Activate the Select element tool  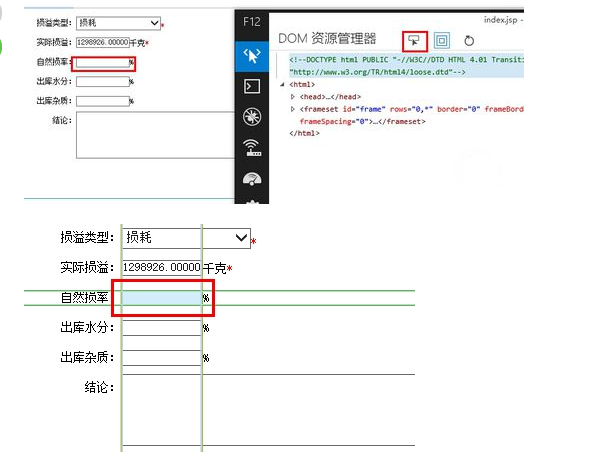tap(415, 41)
